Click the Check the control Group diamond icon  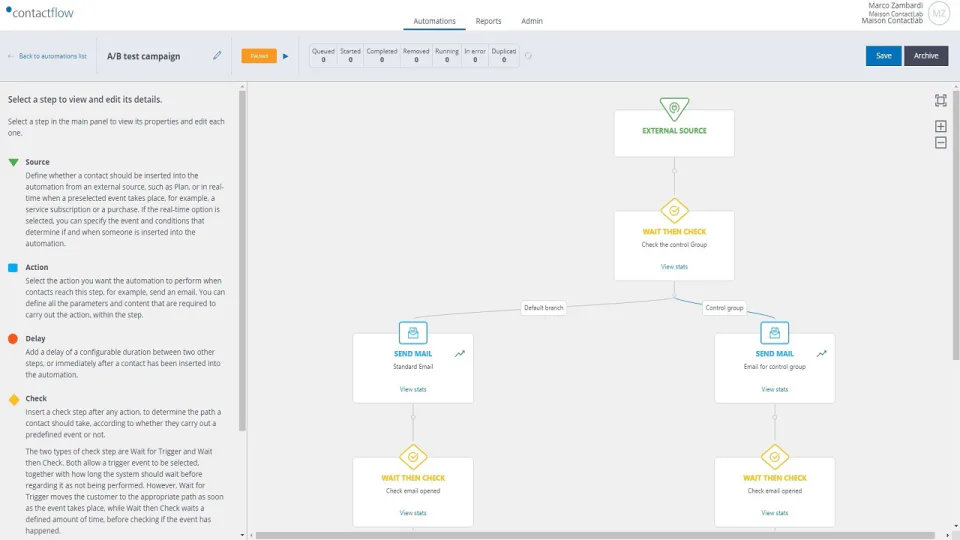click(674, 211)
